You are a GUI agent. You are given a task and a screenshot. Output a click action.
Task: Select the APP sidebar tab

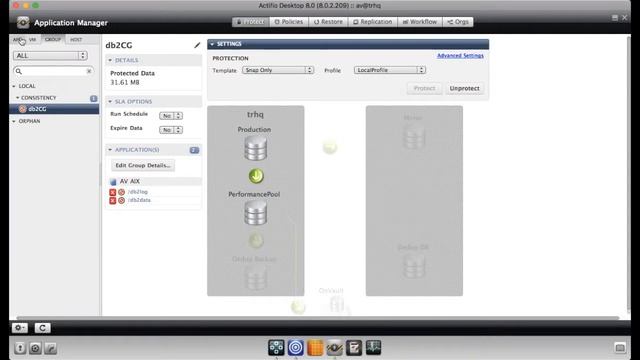pos(18,40)
